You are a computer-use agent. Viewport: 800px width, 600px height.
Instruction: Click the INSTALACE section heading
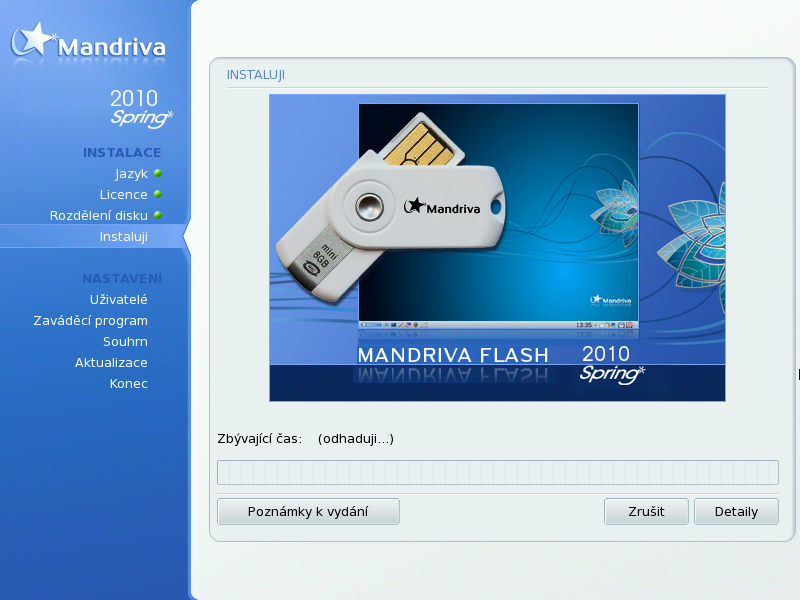tap(122, 153)
